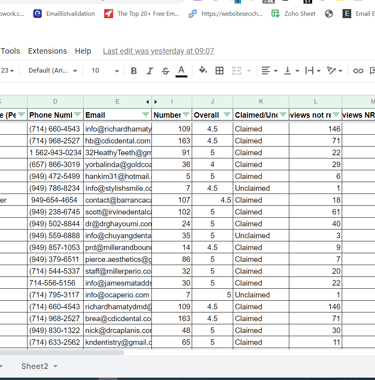
Task: Open the Emaillistvalidation bookmark
Action: click(x=64, y=14)
